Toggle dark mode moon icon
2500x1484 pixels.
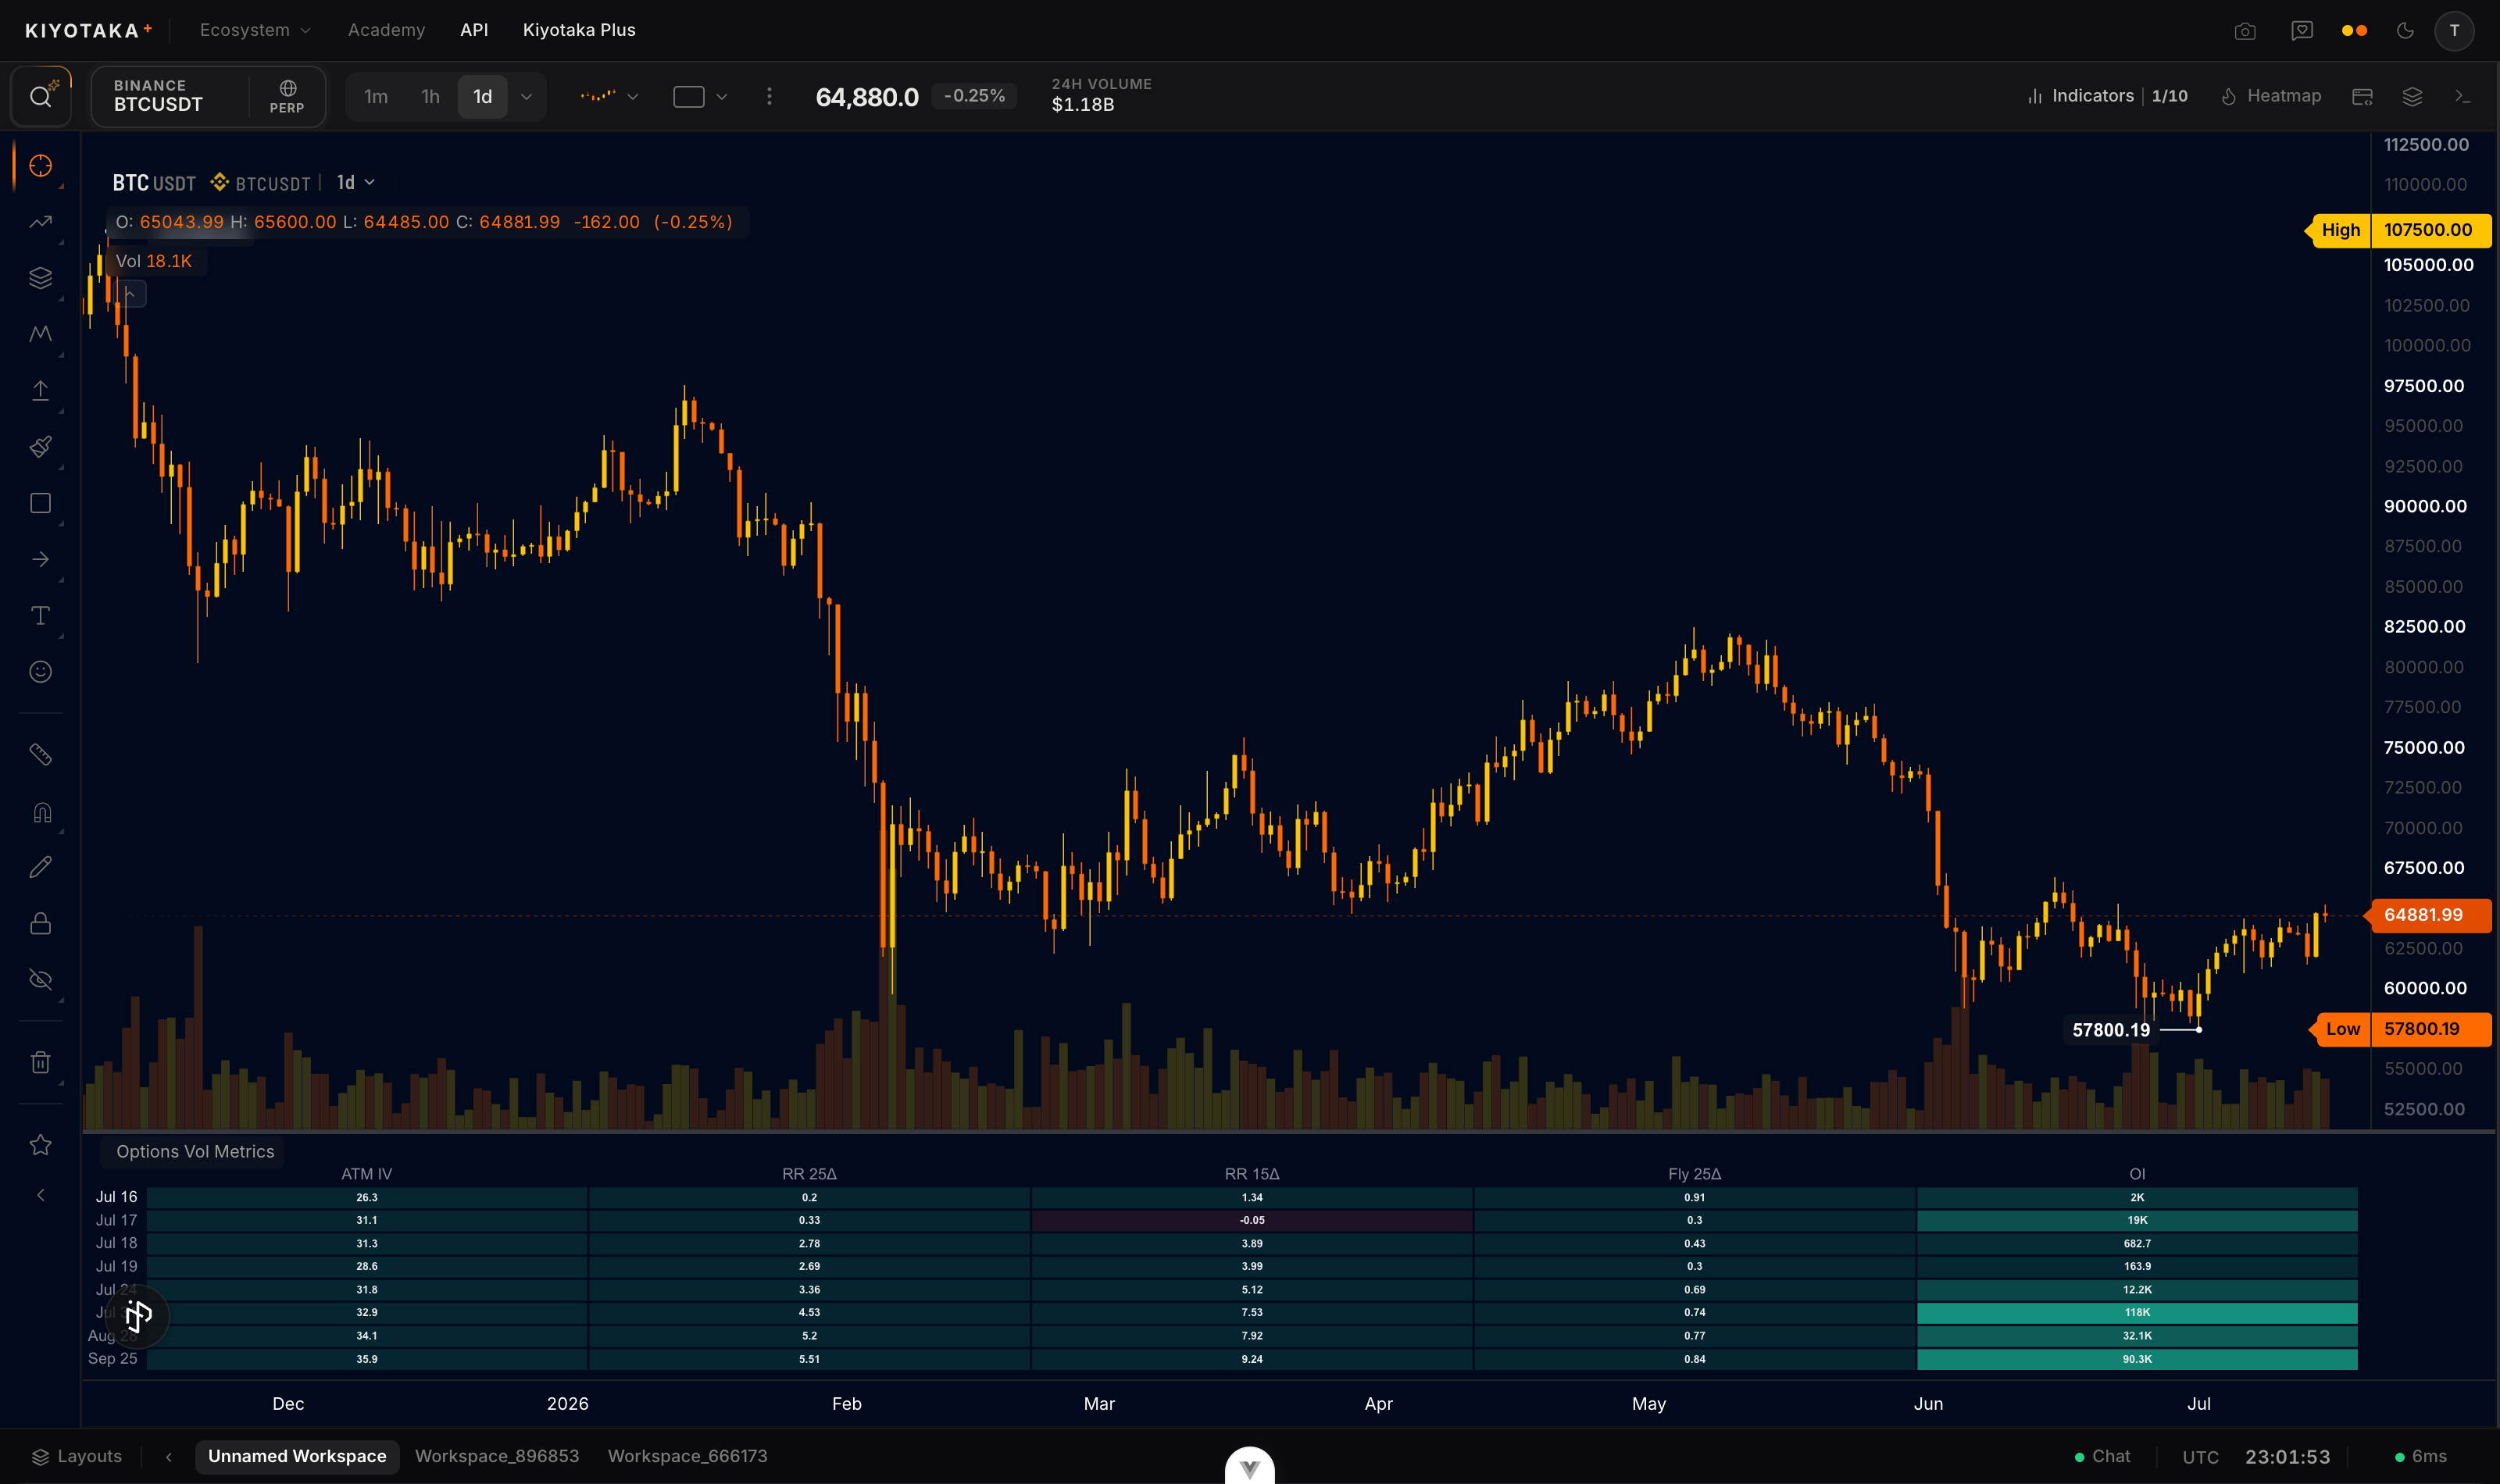2405,31
